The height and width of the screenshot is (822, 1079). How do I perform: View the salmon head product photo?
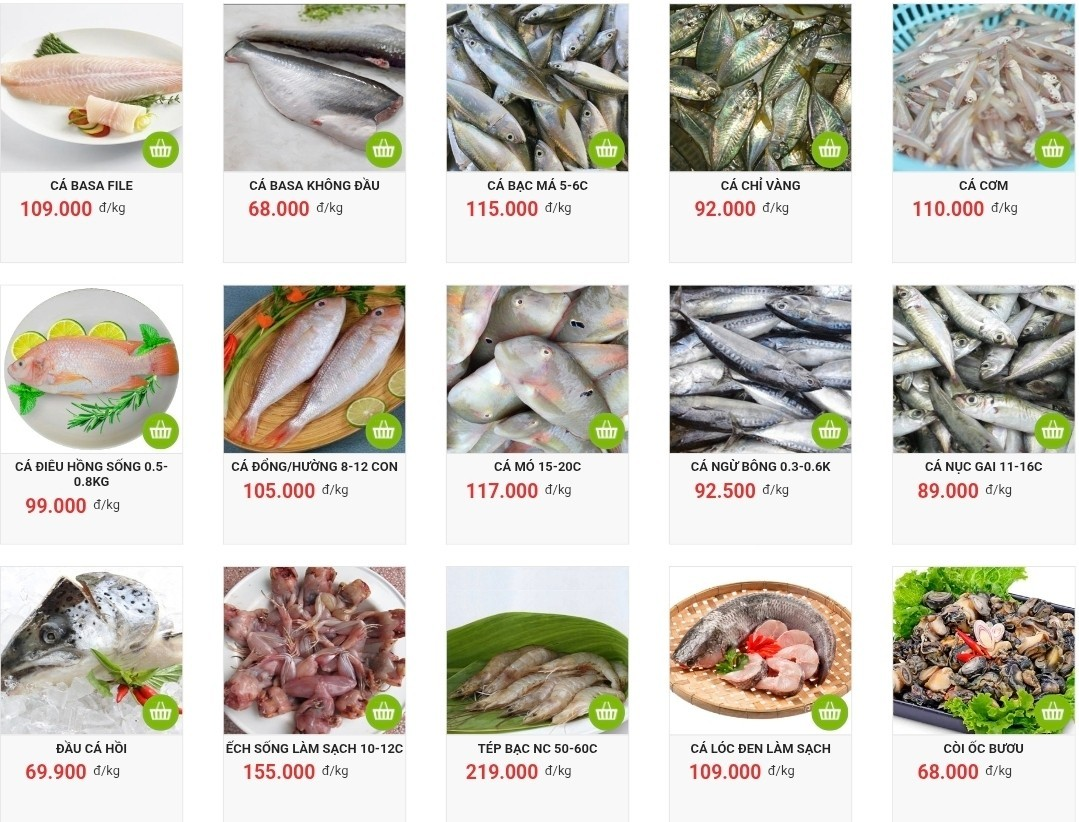92,651
